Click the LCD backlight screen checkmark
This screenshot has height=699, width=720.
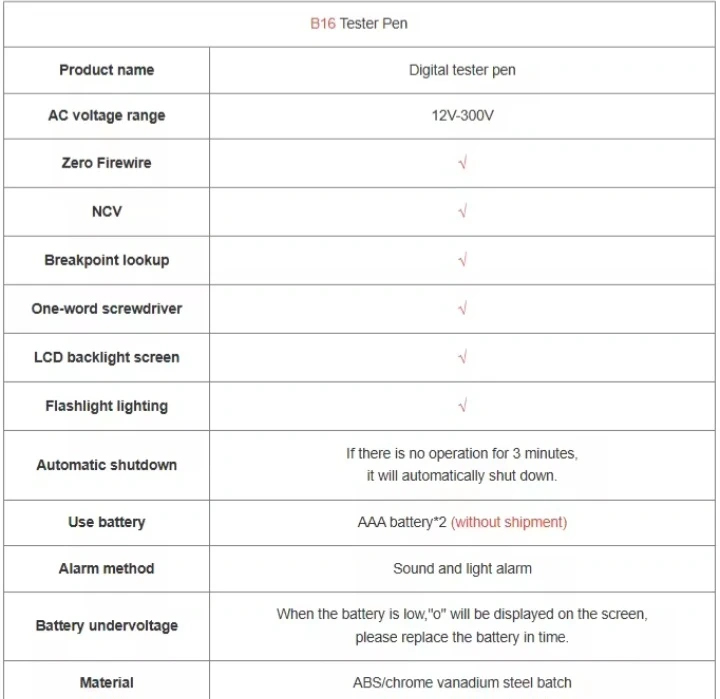[462, 357]
